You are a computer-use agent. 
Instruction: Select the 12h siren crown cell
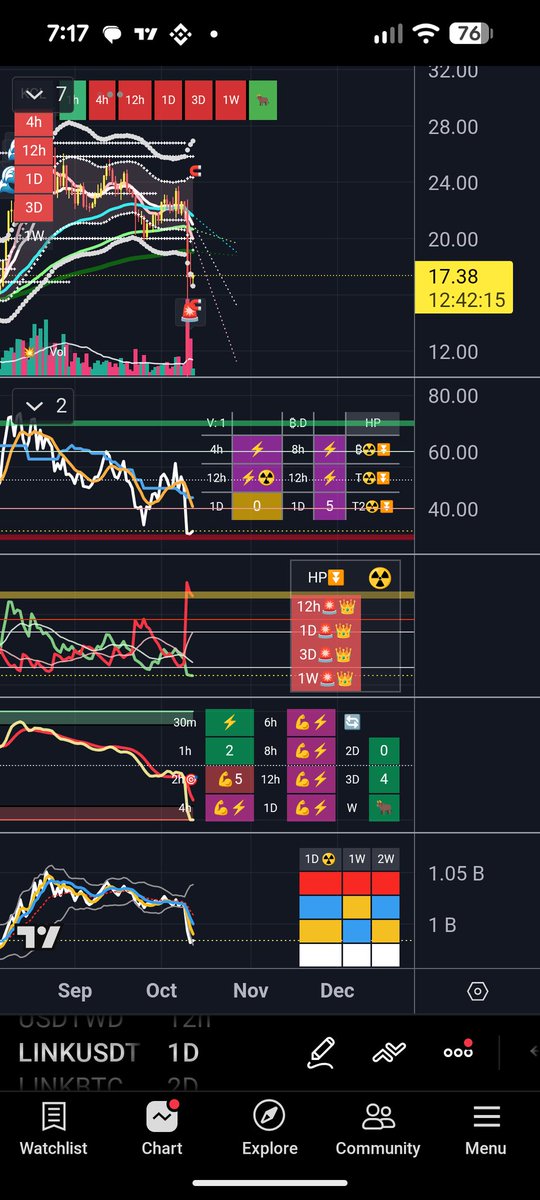[x=326, y=606]
